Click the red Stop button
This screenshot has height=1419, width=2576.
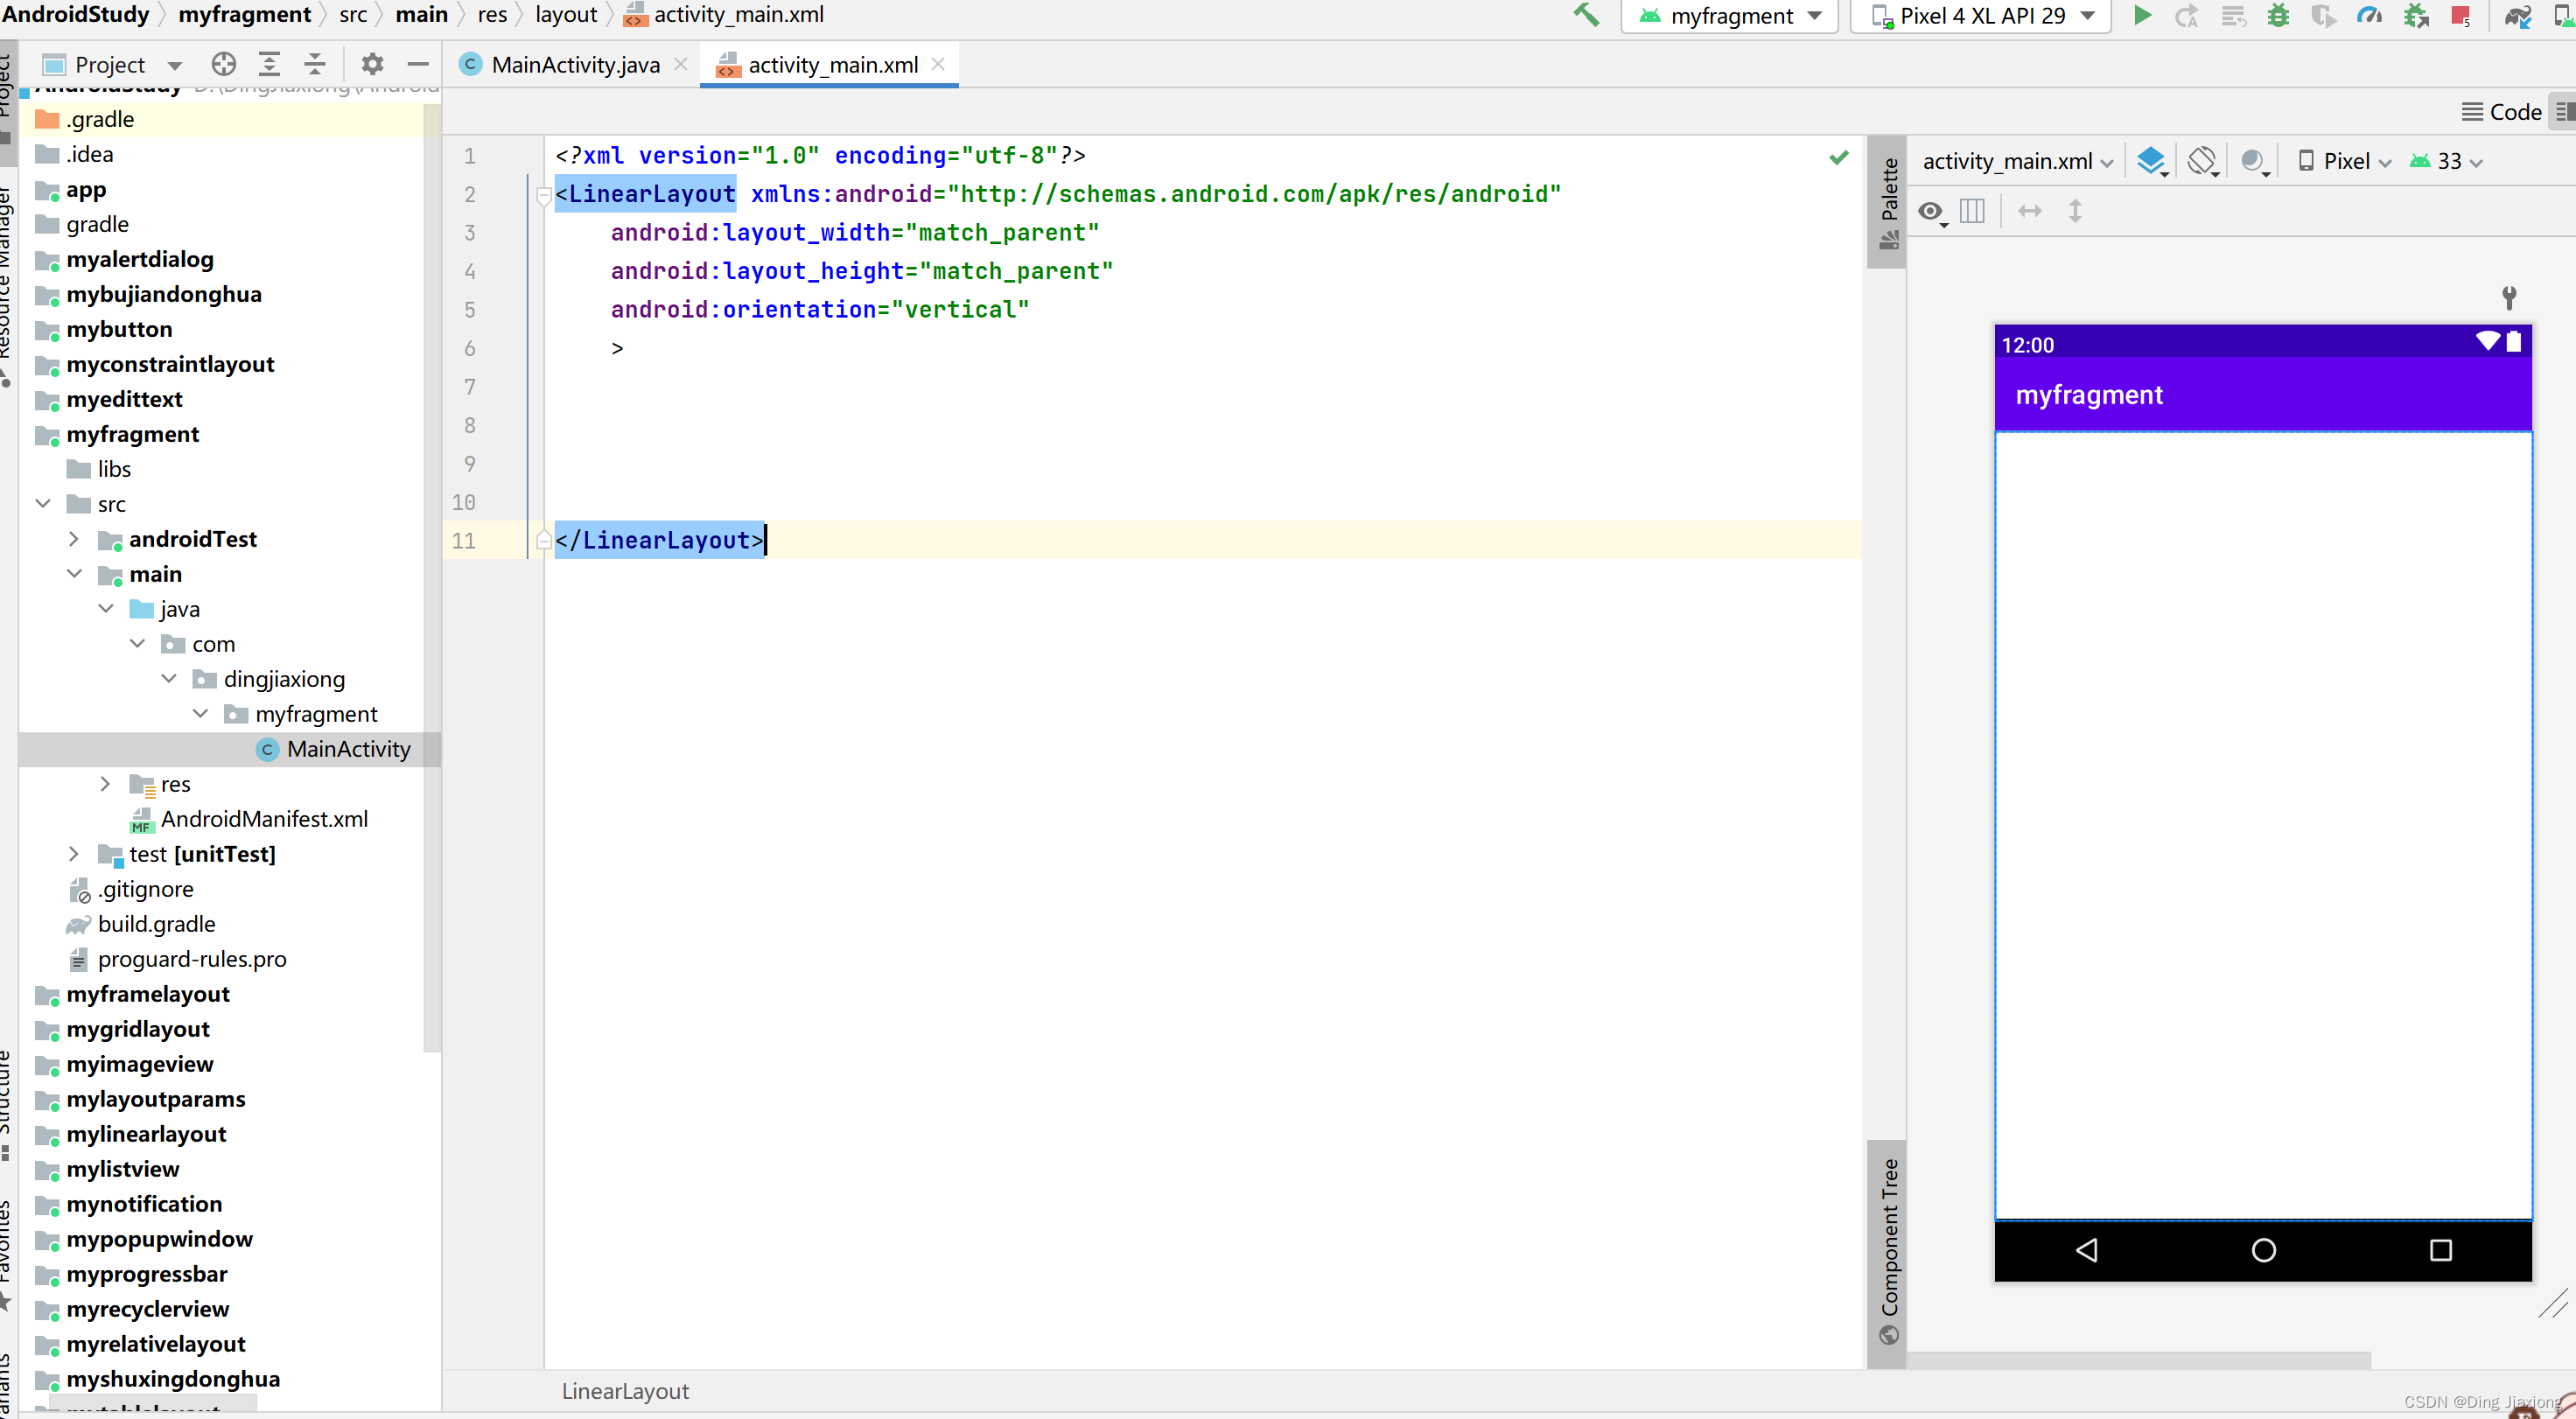coord(2461,16)
